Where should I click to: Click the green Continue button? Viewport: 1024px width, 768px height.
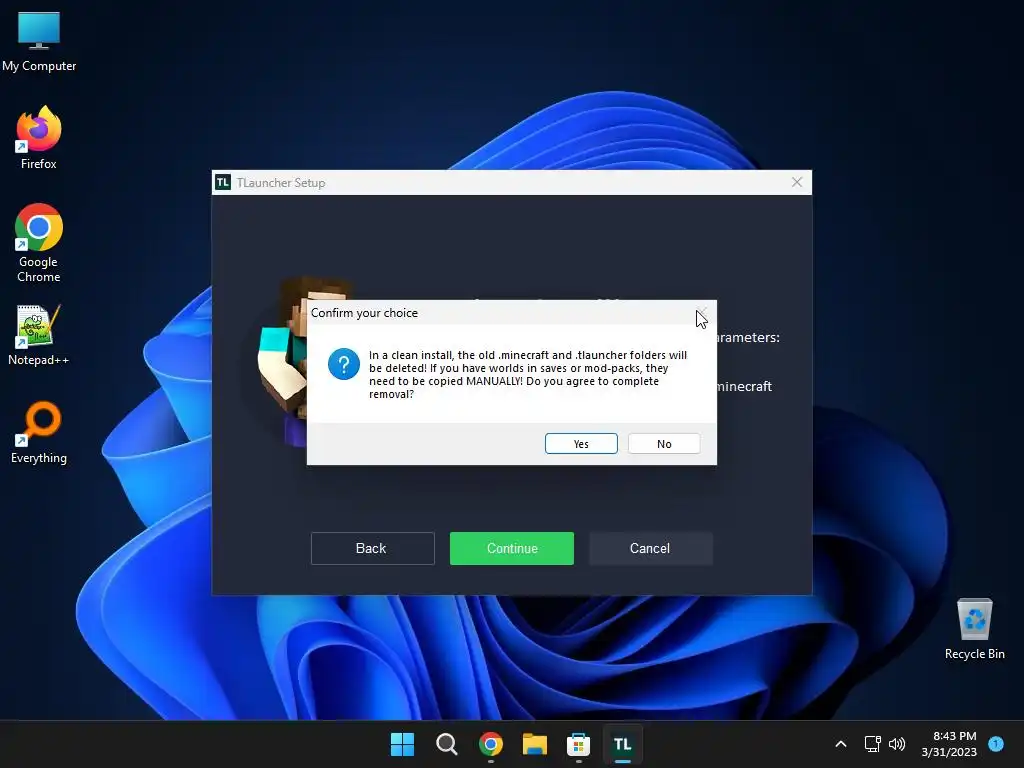511,548
